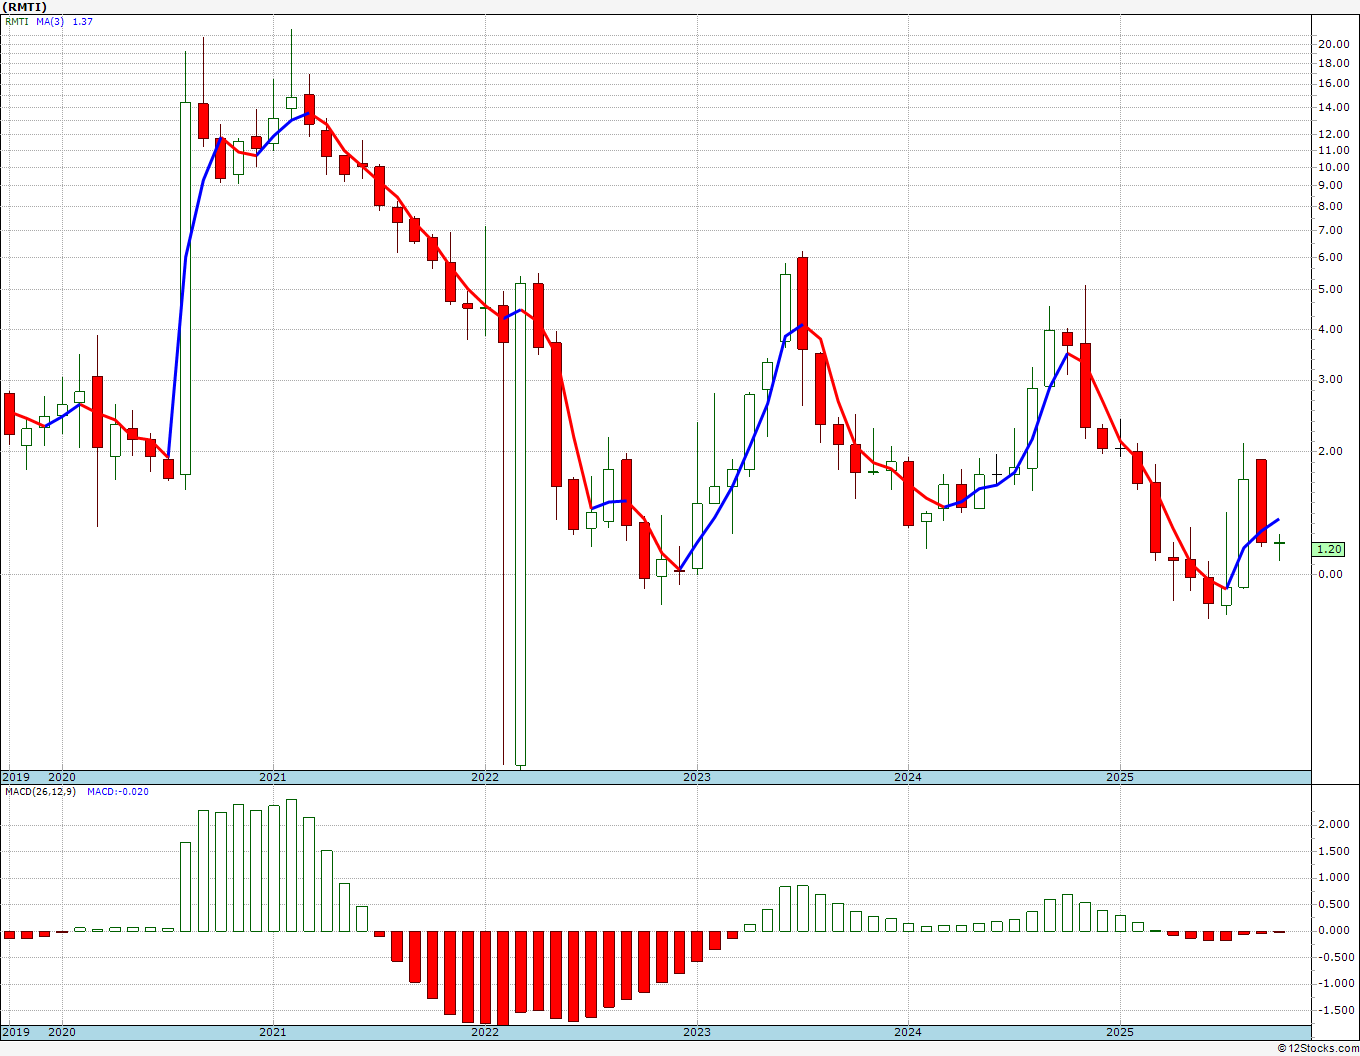The width and height of the screenshot is (1360, 1056).
Task: Select the "1.500" MACD axis label
Action: click(x=1334, y=851)
